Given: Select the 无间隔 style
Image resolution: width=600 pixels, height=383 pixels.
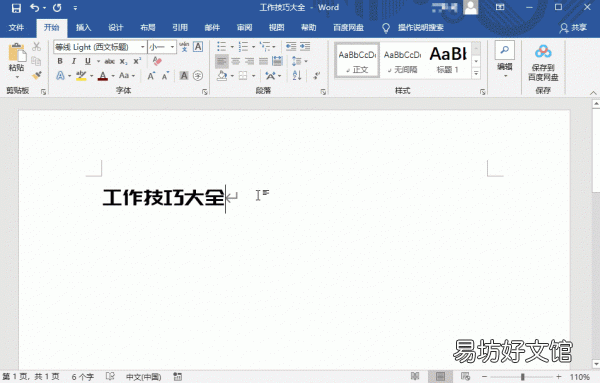Looking at the screenshot, I should tap(402, 60).
